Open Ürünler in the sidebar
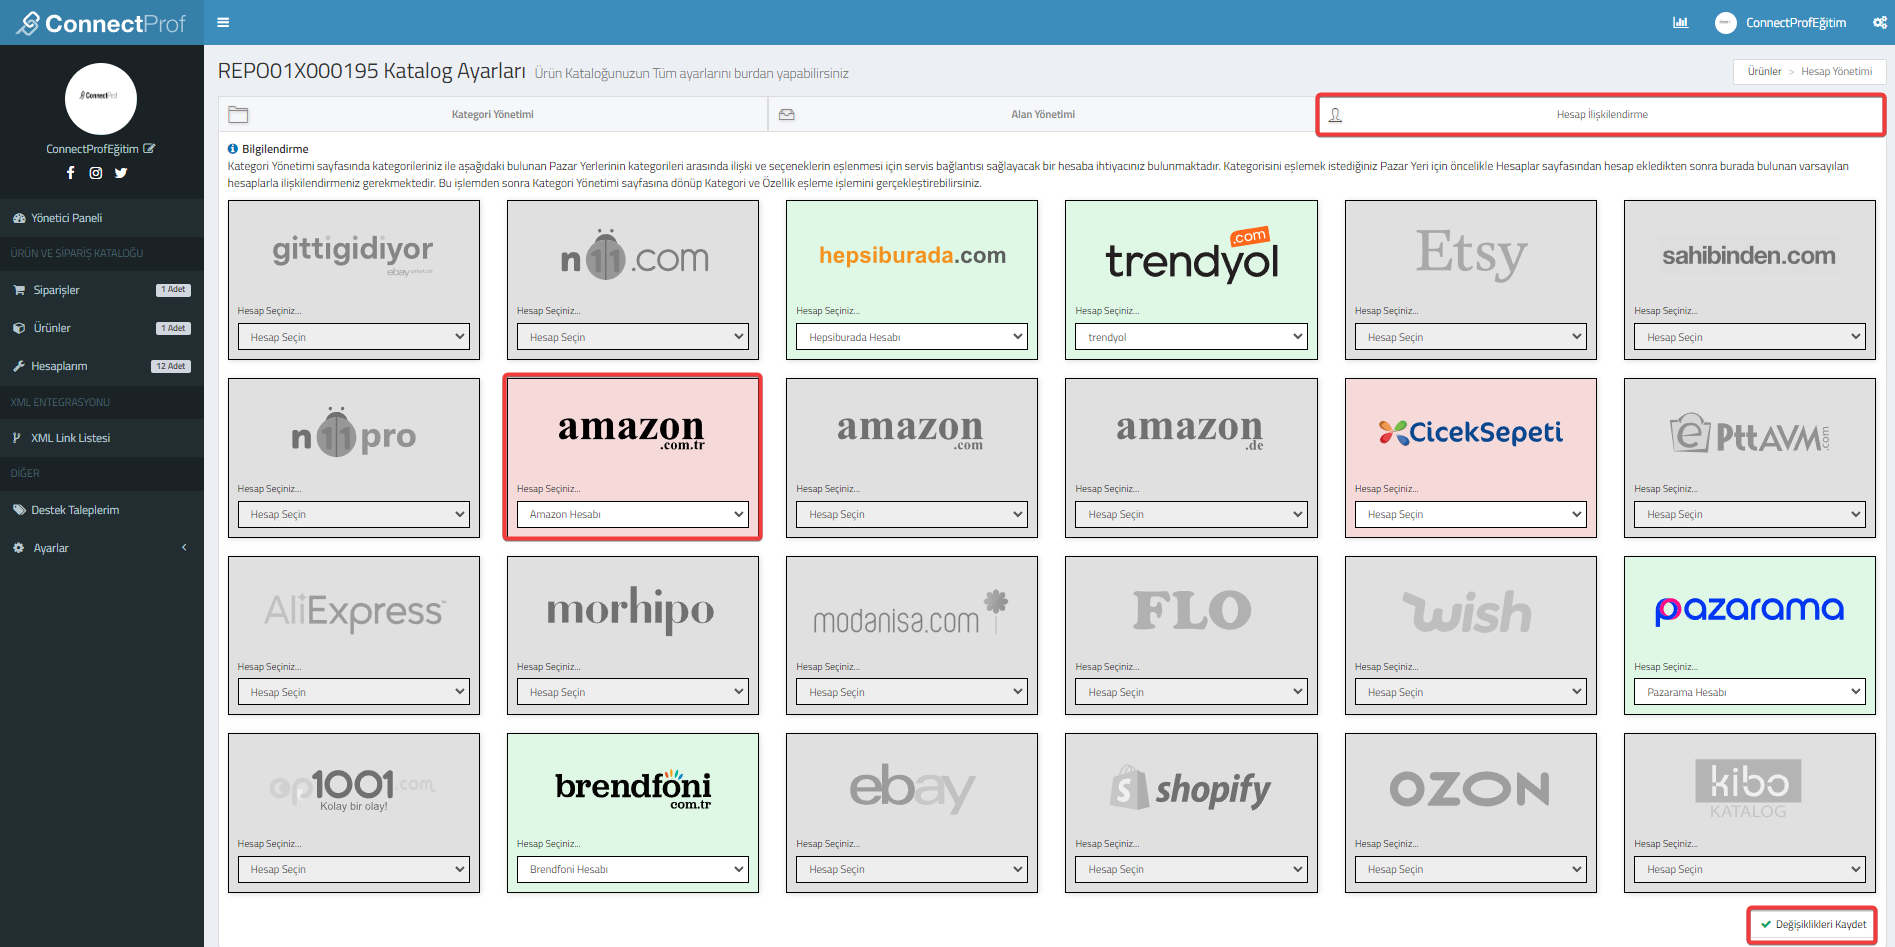The height and width of the screenshot is (947, 1895). coord(102,328)
